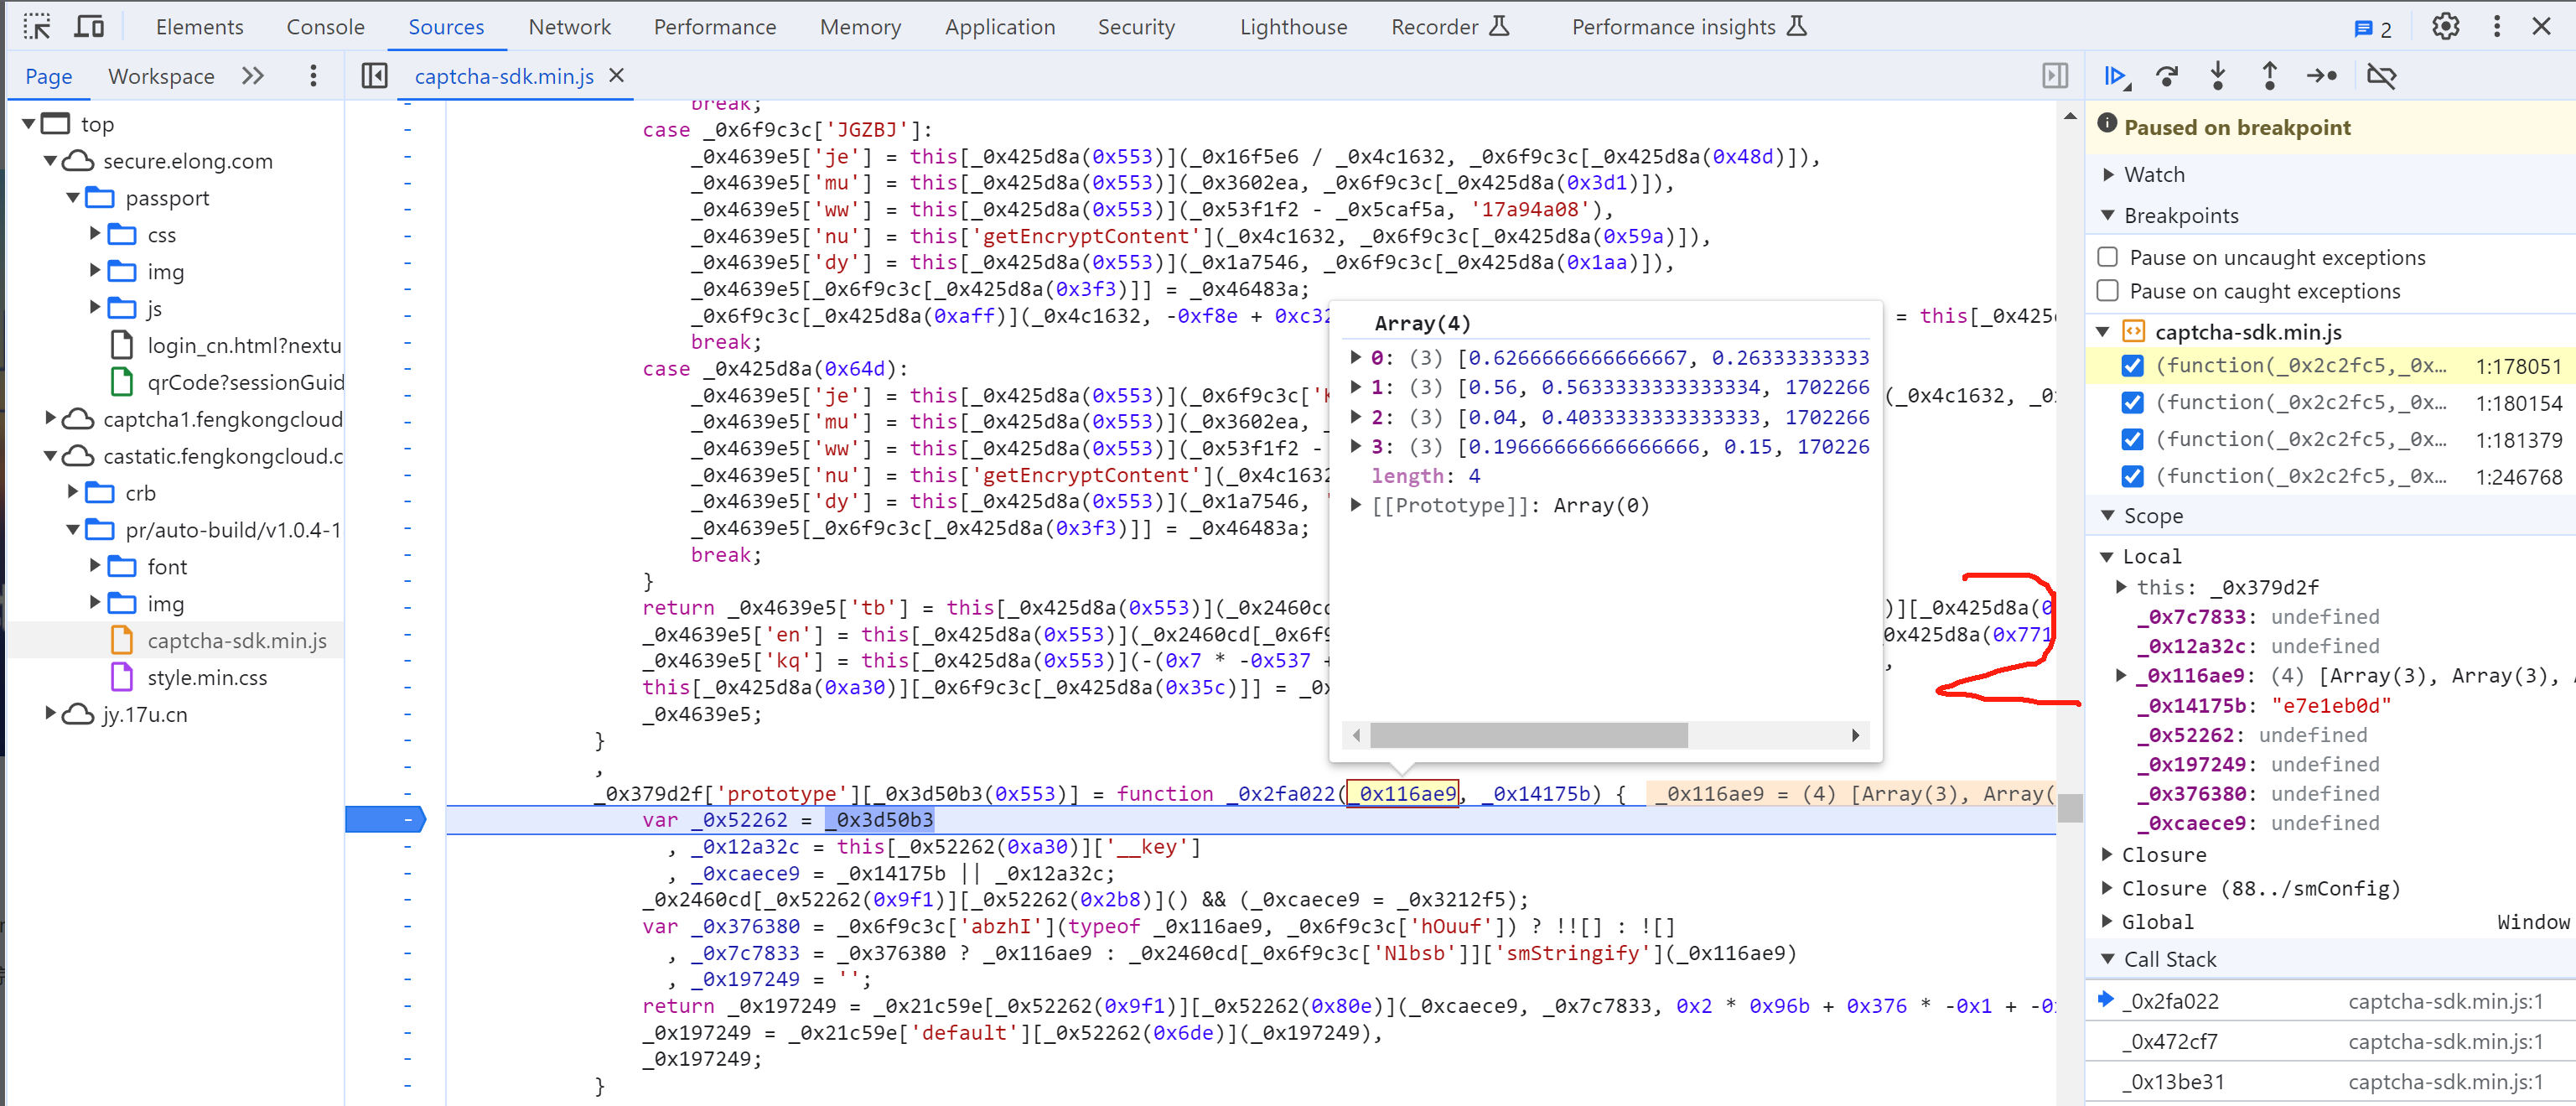
Task: Expand the css folder in tree
Action: 95,234
